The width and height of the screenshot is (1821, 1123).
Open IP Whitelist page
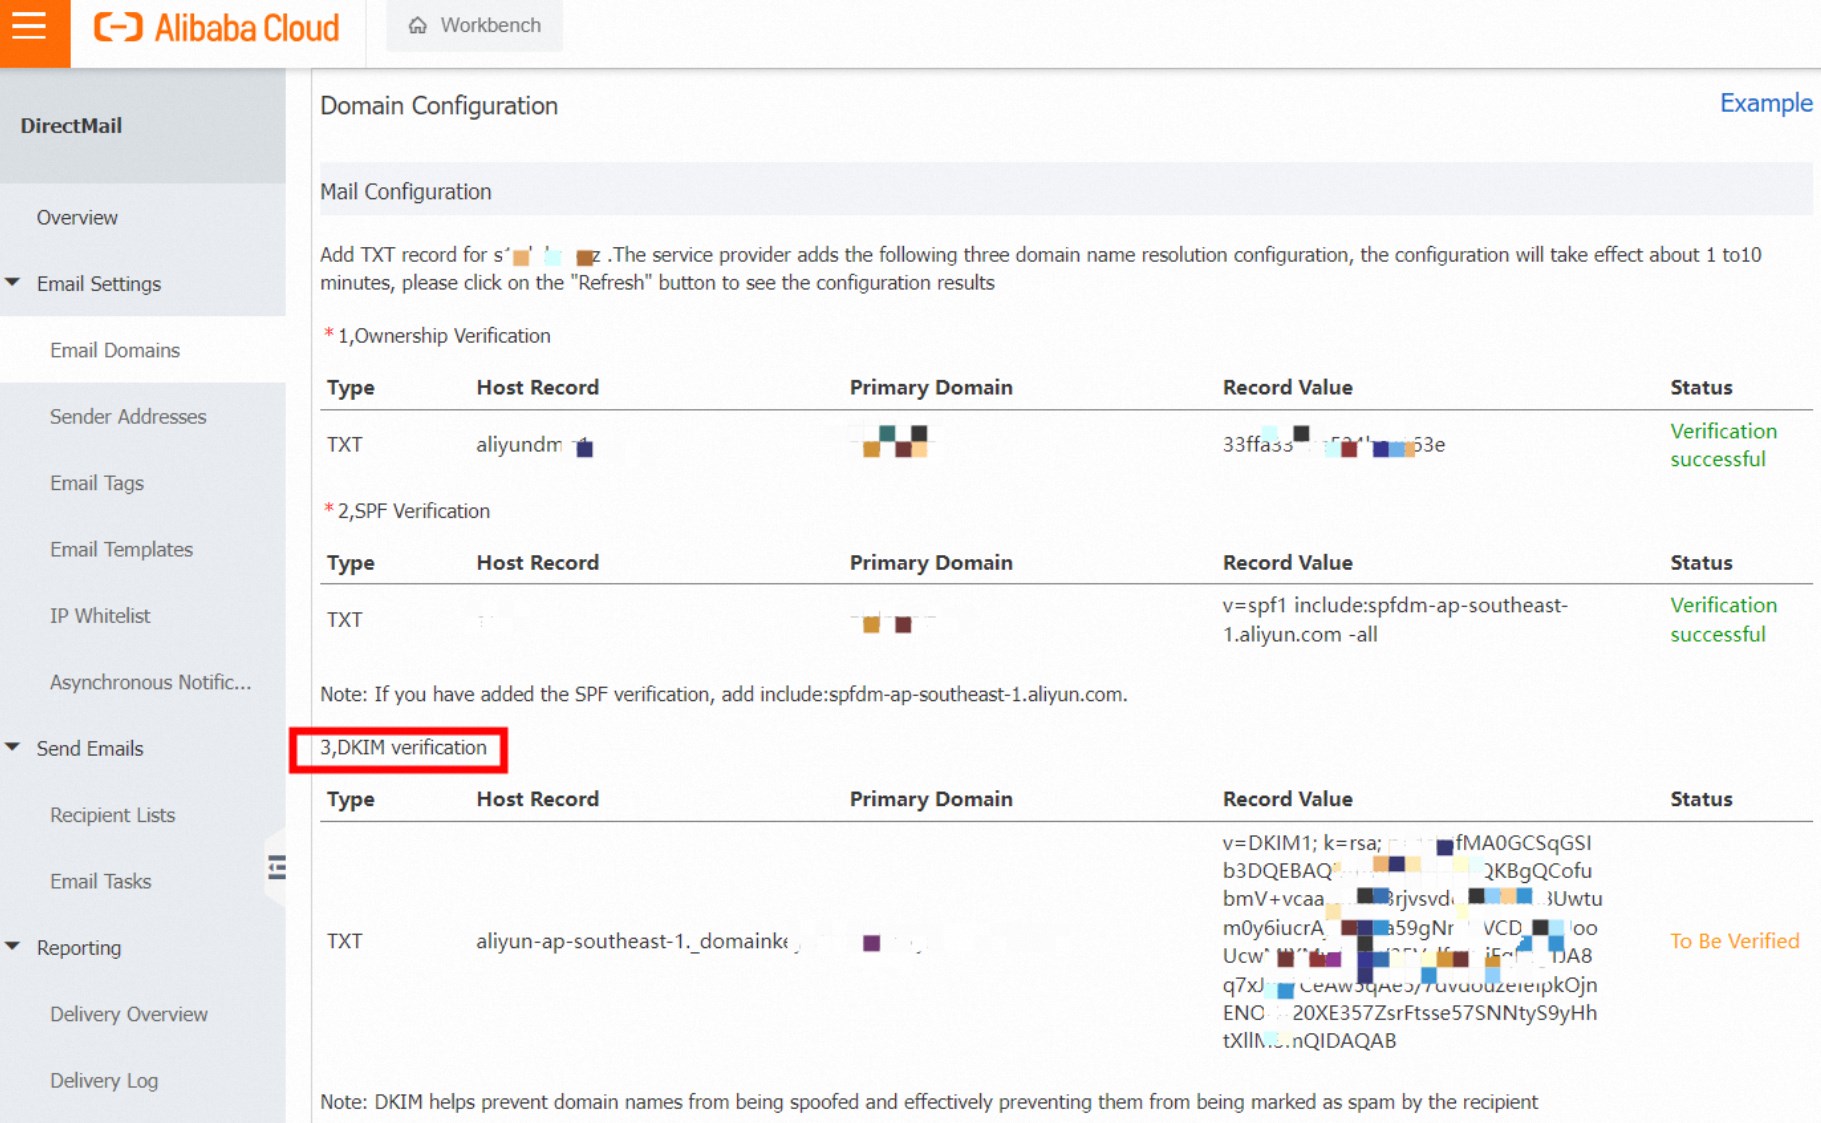[x=100, y=615]
